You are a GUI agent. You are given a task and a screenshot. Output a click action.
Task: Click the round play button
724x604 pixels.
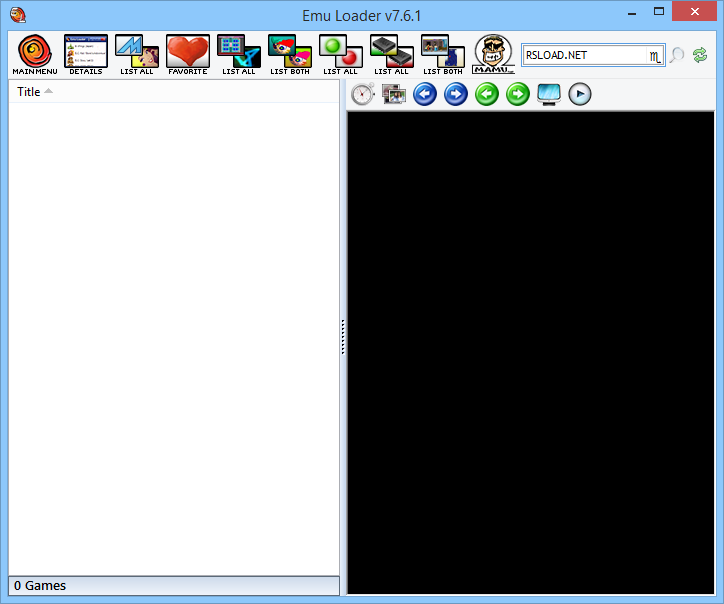pos(580,94)
